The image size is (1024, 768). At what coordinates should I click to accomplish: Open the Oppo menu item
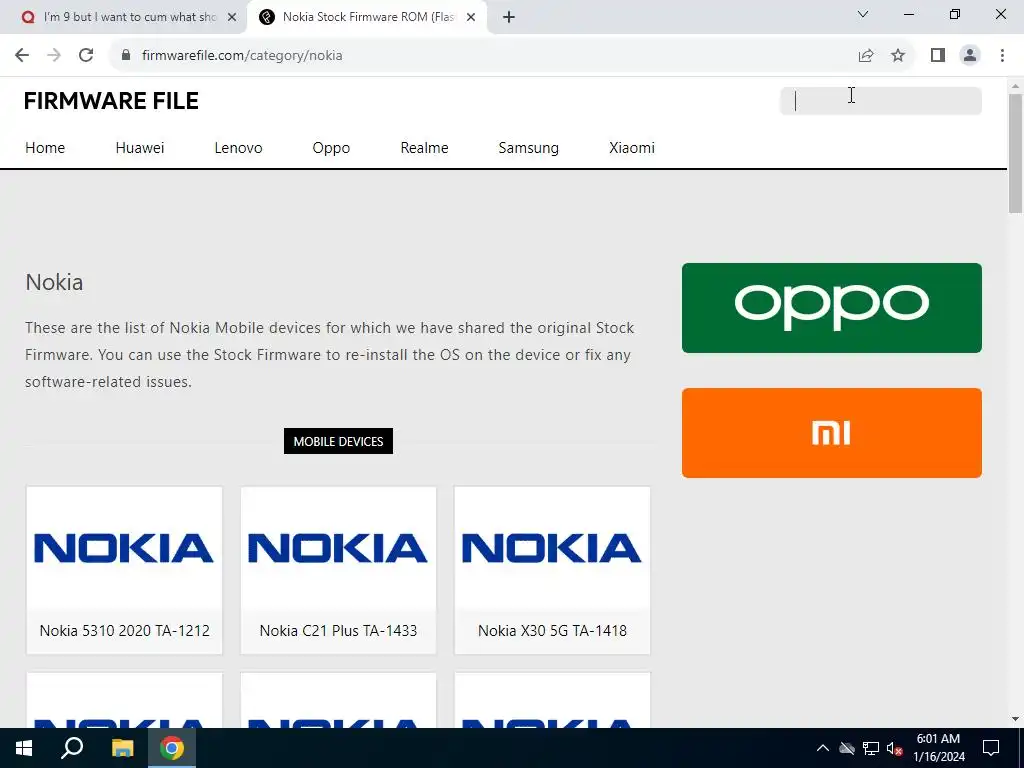point(331,148)
